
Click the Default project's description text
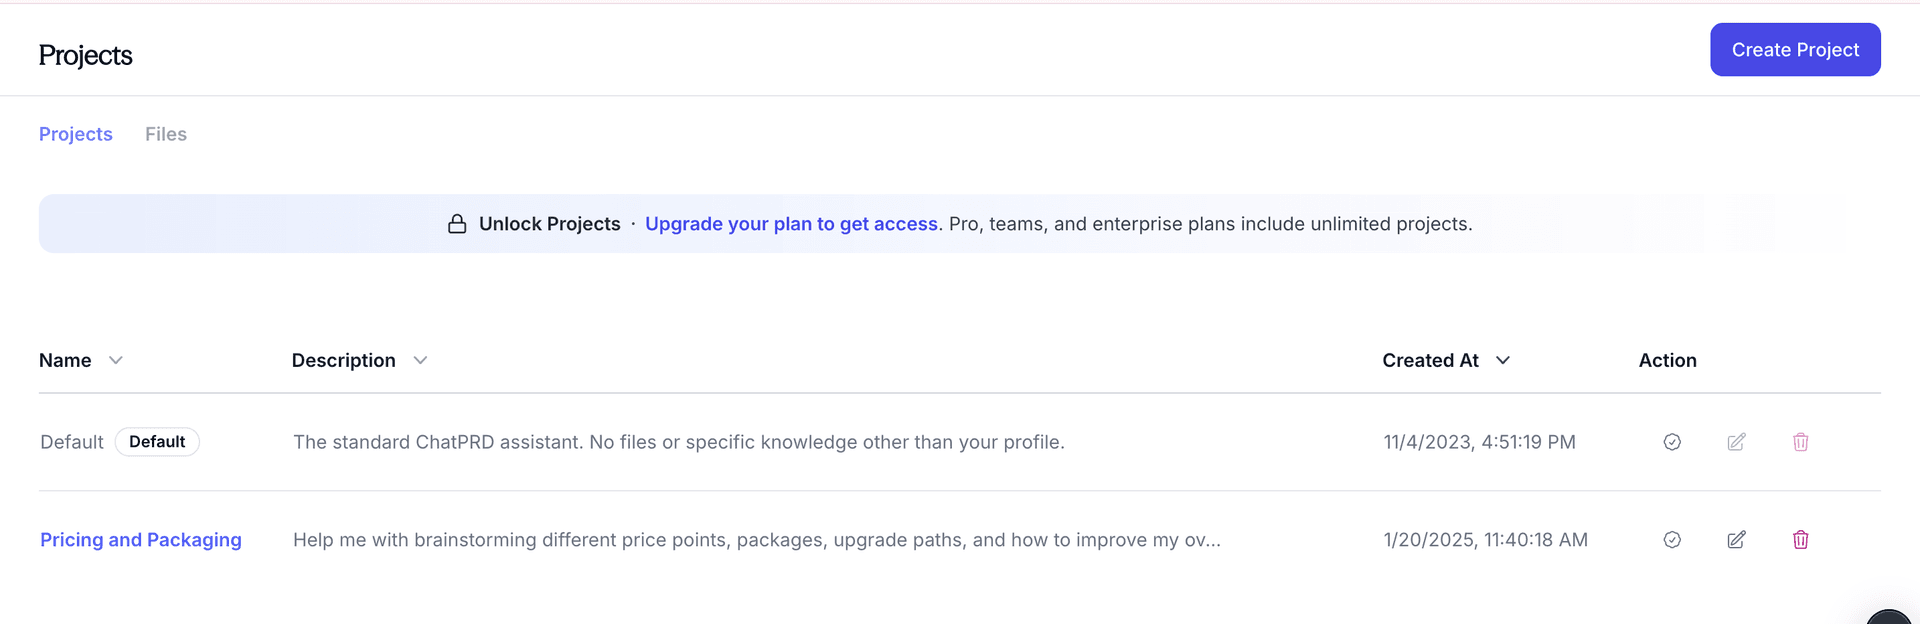click(678, 442)
